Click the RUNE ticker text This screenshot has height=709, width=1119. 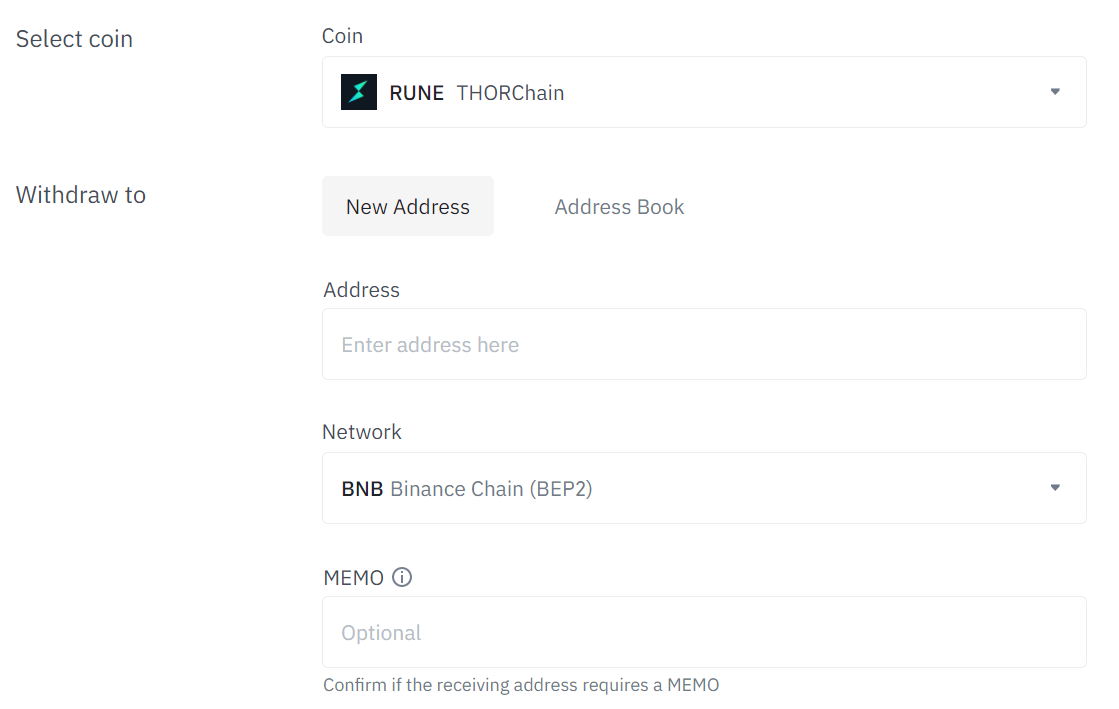click(x=416, y=93)
